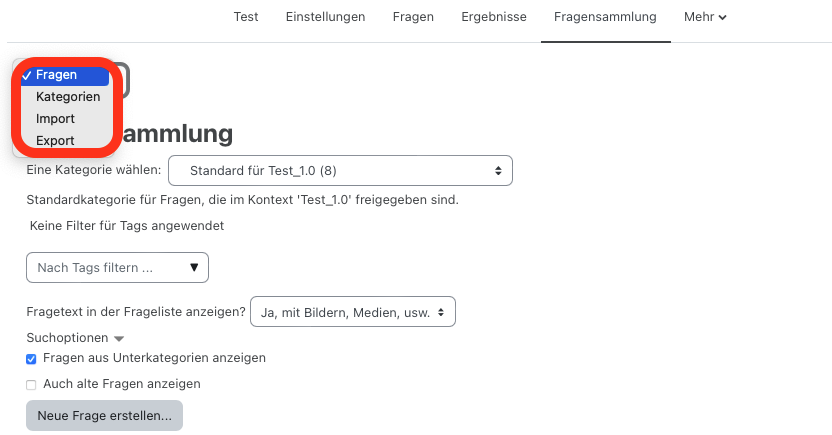Expand the 'Fragetext in der Frageliste anzeigen' selector

point(352,312)
